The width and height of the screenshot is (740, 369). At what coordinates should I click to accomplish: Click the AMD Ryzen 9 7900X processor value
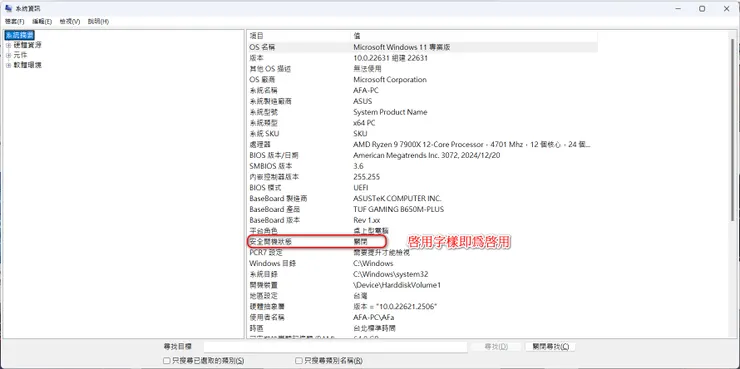[x=472, y=145]
